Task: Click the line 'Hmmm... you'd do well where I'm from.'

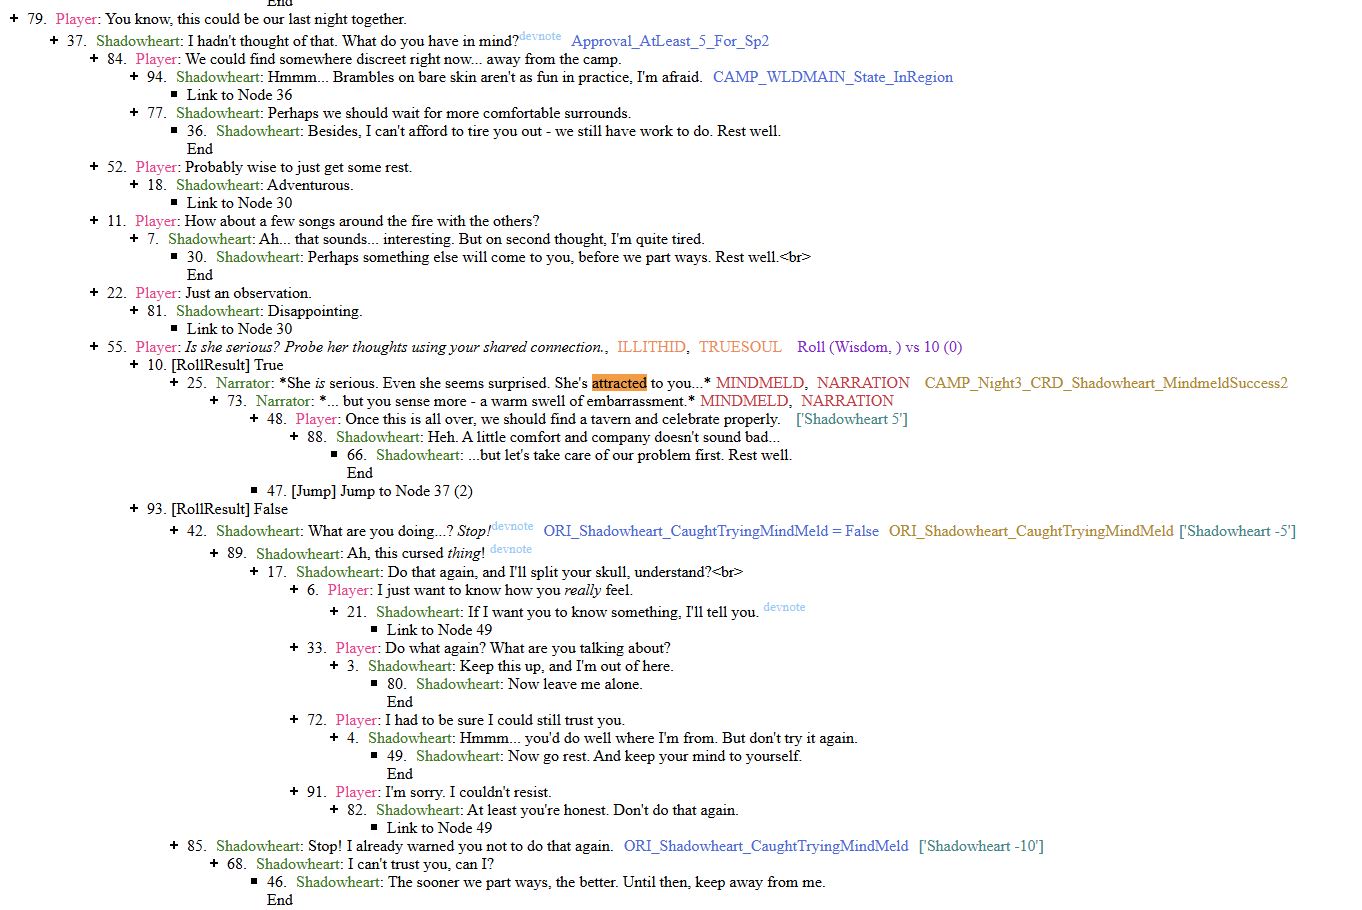Action: (602, 738)
